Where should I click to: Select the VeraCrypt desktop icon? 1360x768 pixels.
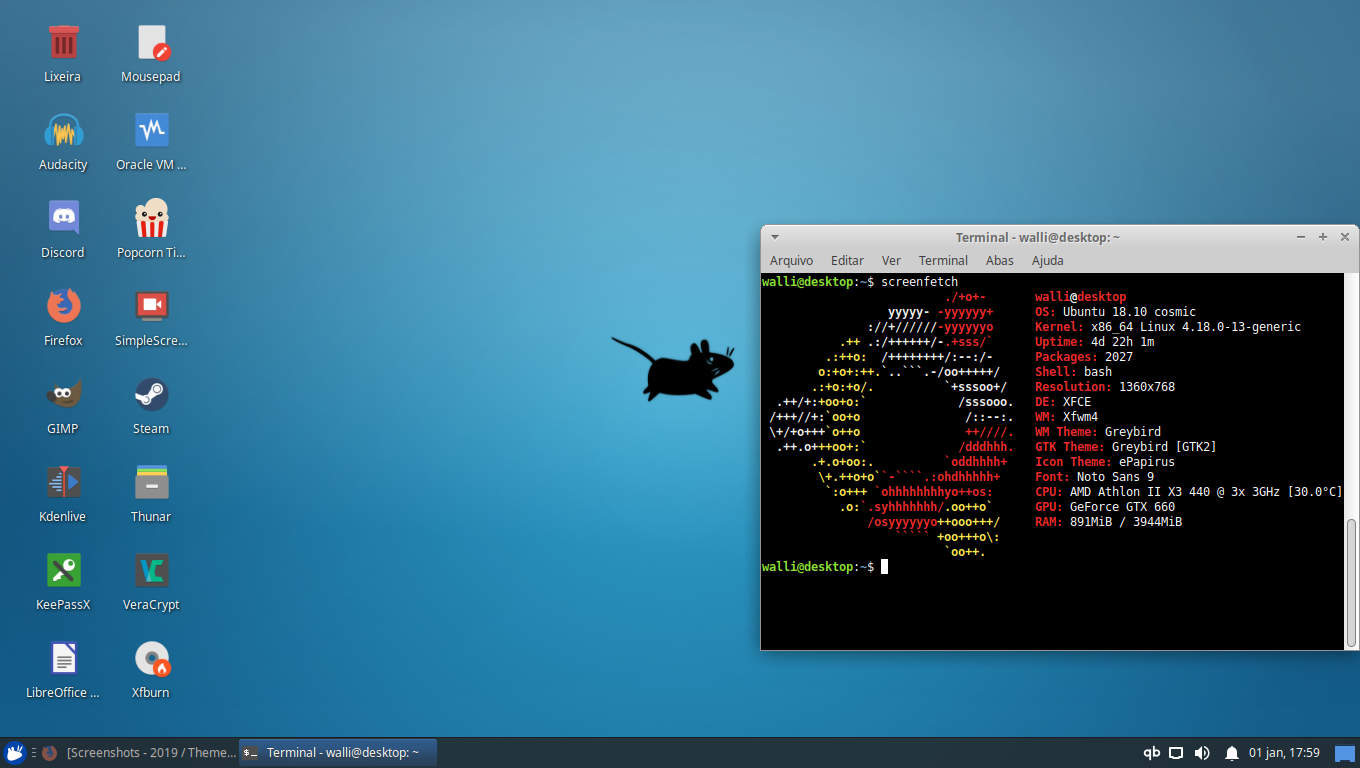151,571
